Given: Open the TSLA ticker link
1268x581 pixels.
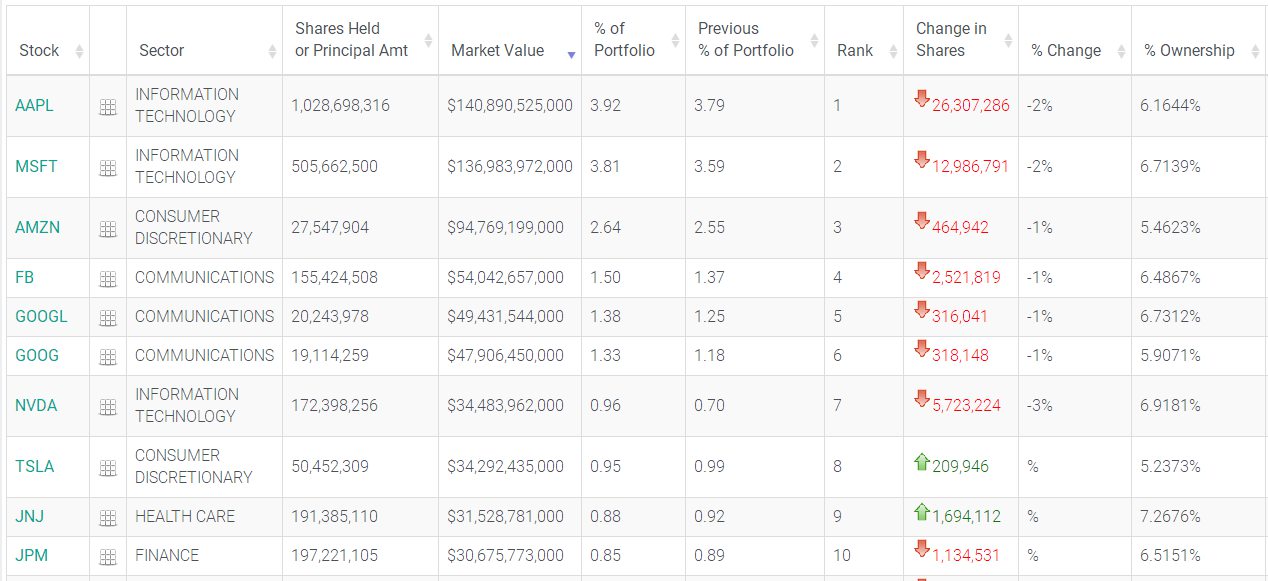Looking at the screenshot, I should pyautogui.click(x=34, y=467).
